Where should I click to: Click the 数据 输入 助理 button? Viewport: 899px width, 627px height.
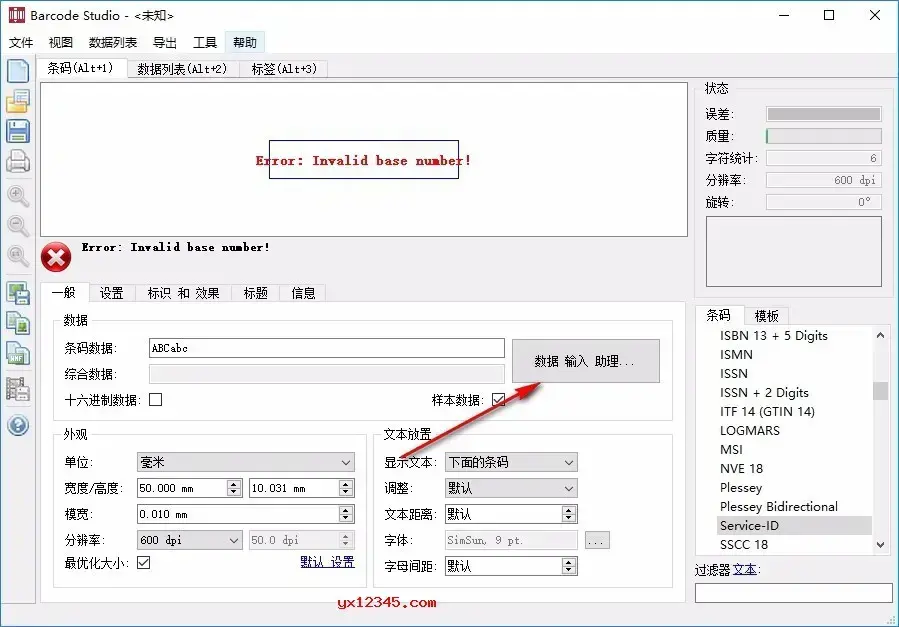(585, 361)
